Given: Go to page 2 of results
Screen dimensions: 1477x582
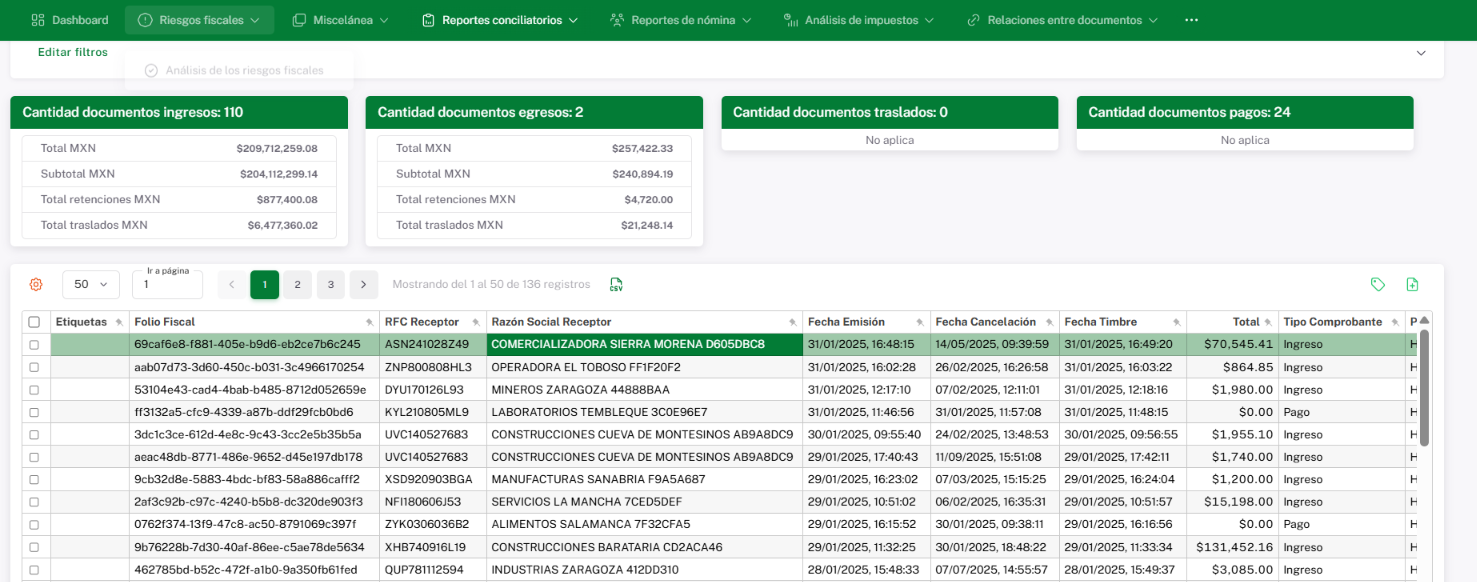Looking at the screenshot, I should pyautogui.click(x=297, y=285).
